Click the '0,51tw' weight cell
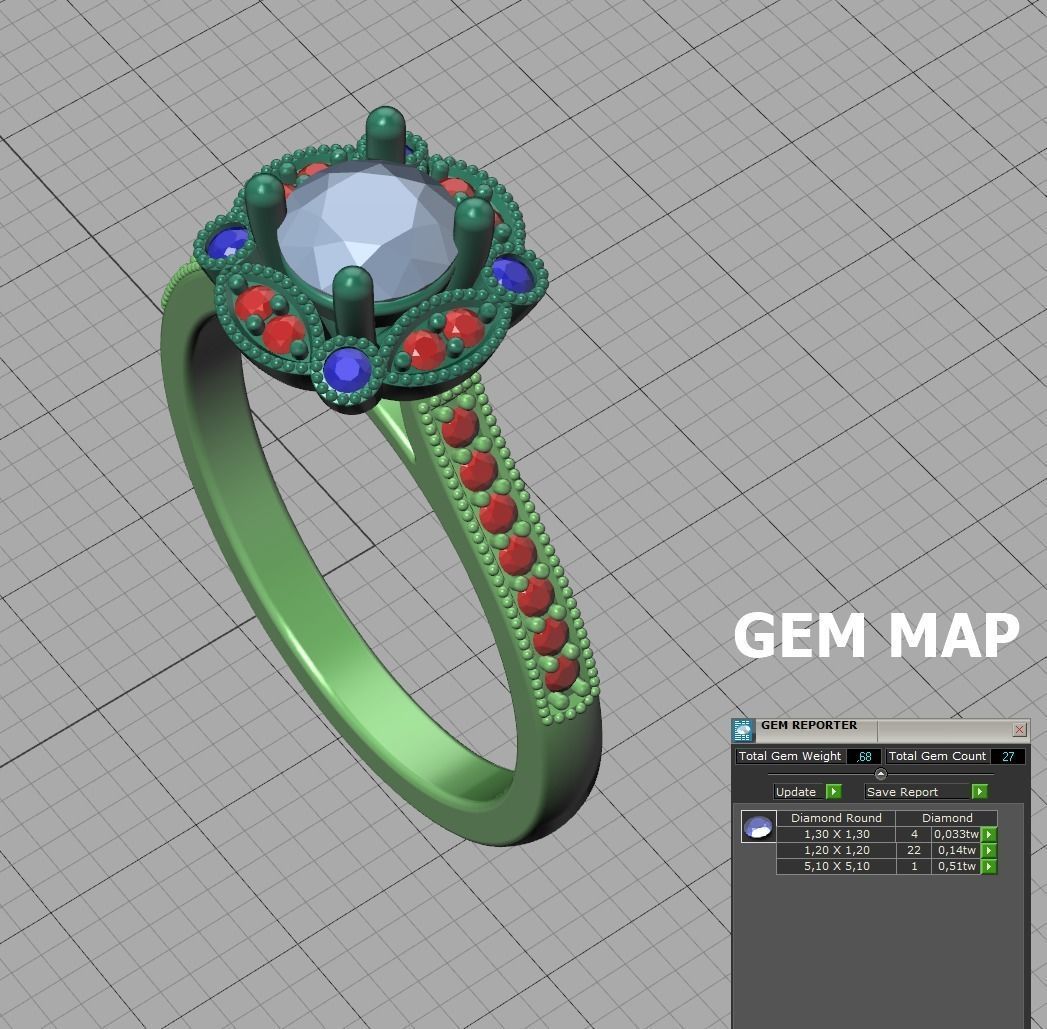1047x1029 pixels. coord(956,866)
